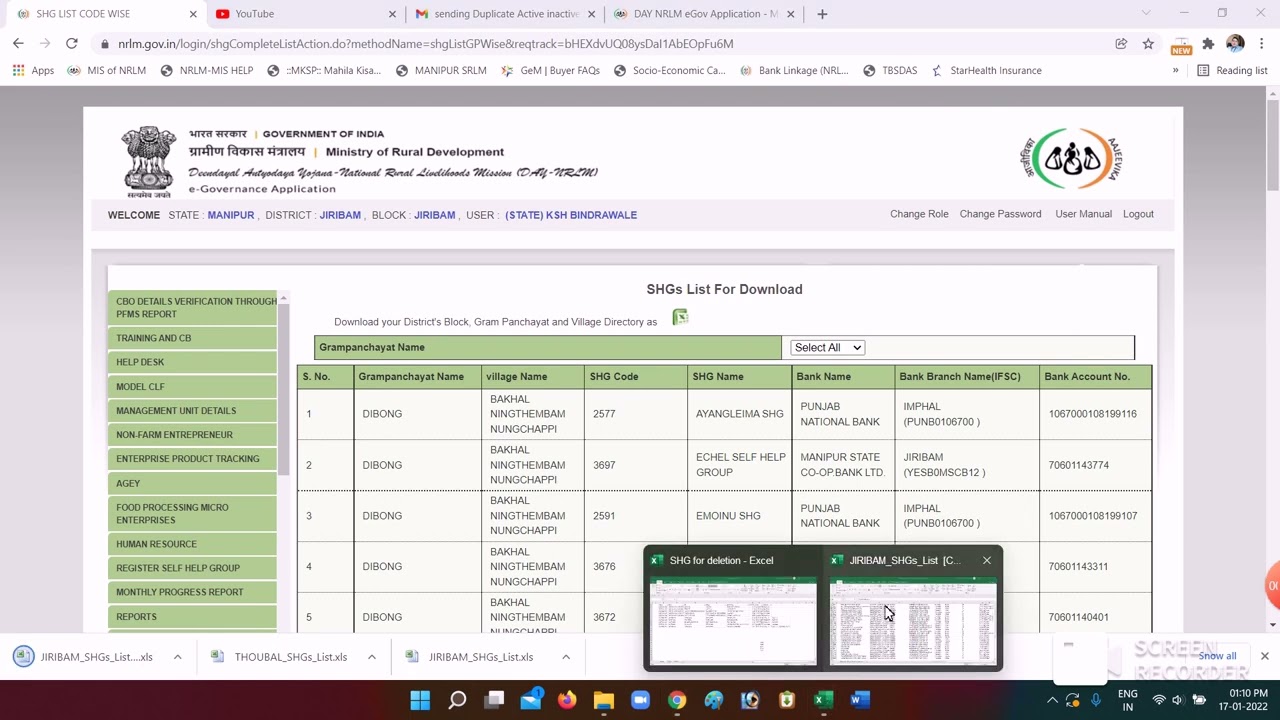Open the Windows Start menu
The image size is (1280, 720).
[420, 700]
